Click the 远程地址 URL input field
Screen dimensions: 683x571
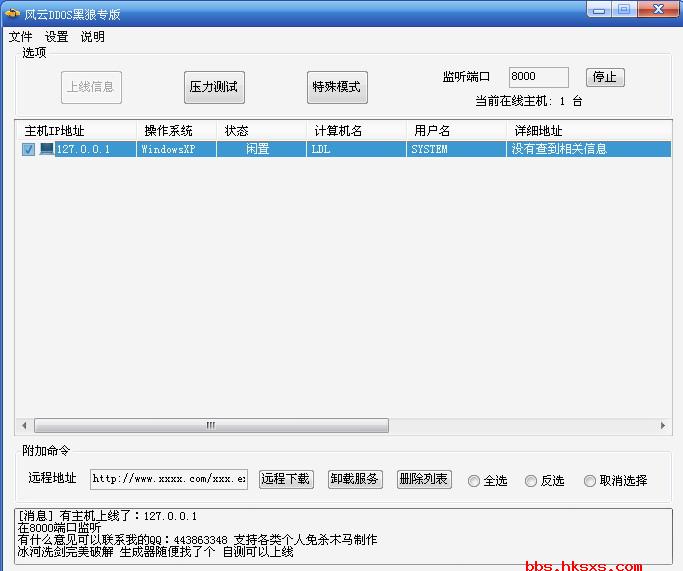(169, 479)
